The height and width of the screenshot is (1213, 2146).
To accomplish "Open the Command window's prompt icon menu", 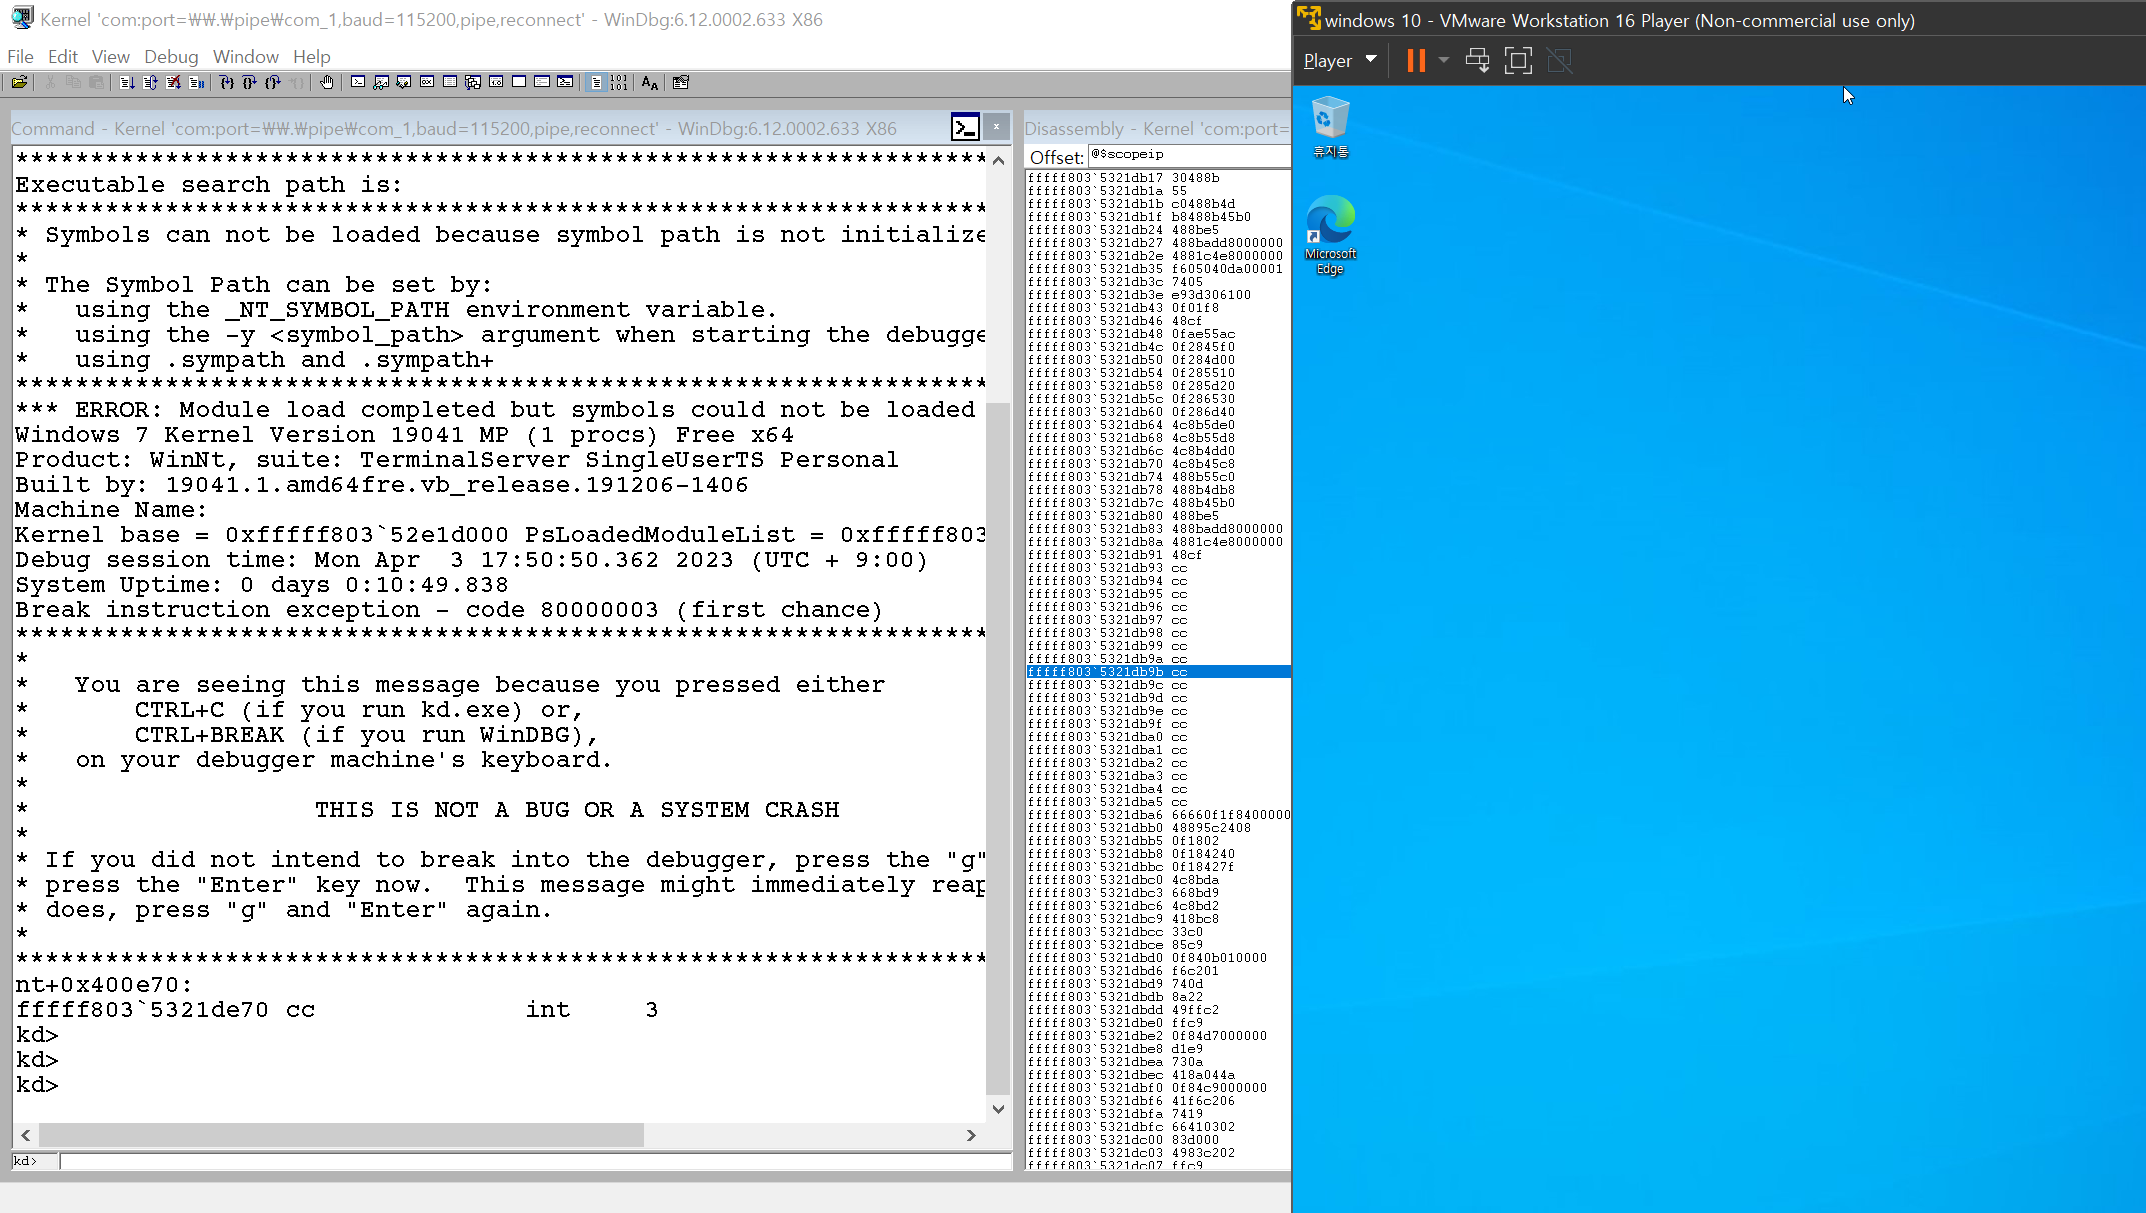I will click(965, 128).
